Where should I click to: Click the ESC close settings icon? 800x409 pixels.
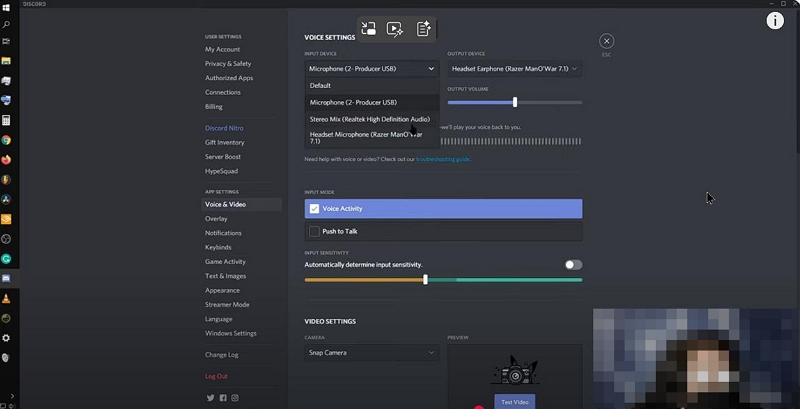click(606, 41)
